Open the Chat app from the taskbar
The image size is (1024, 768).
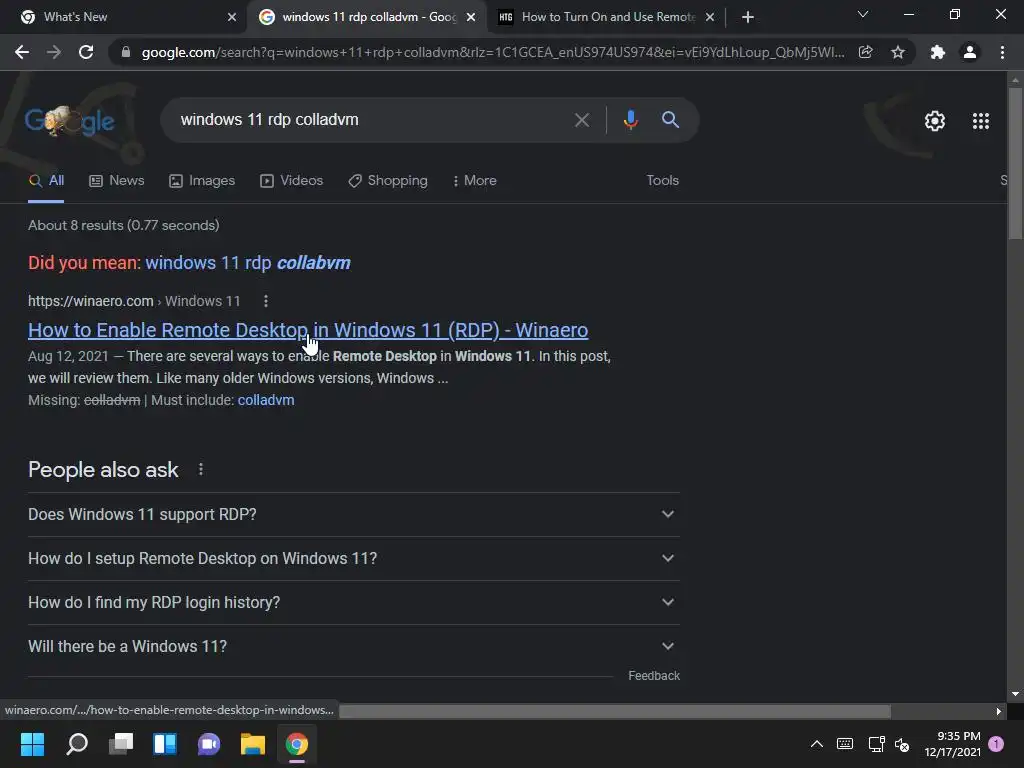pyautogui.click(x=209, y=744)
